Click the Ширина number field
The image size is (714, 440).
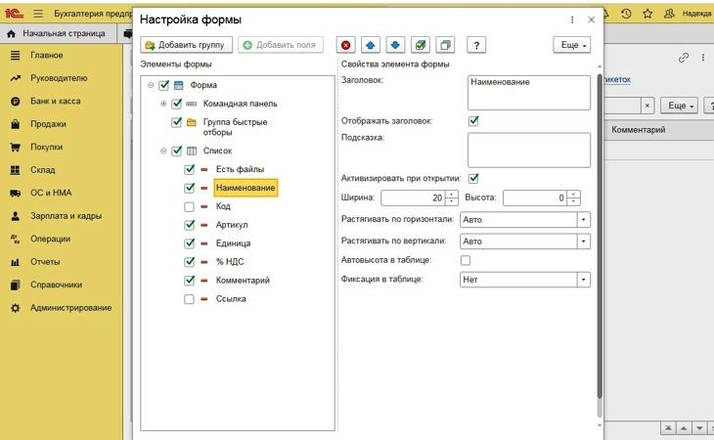point(412,198)
